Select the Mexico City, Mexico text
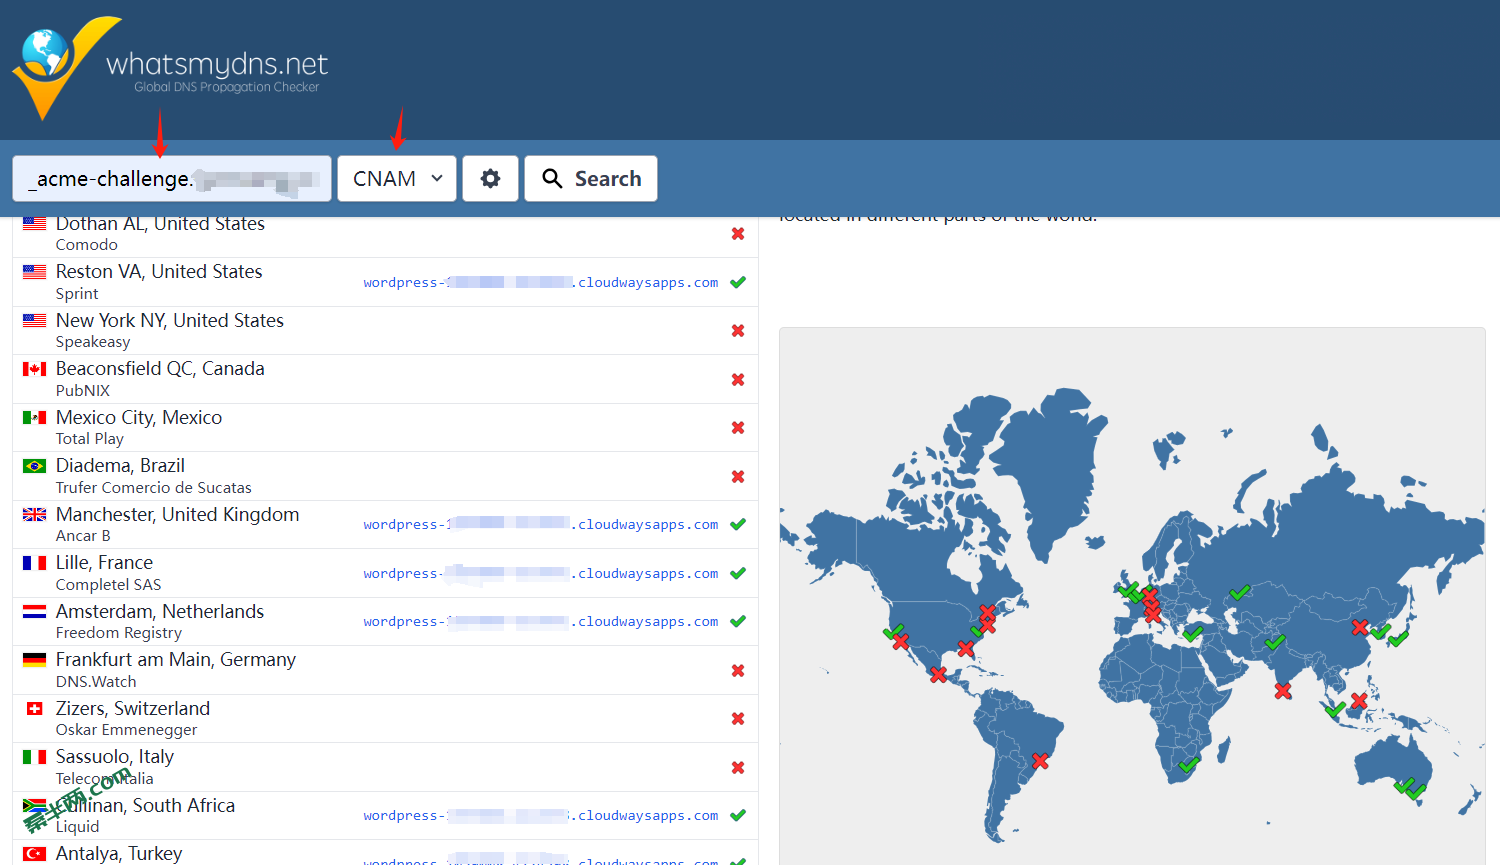This screenshot has height=865, width=1500. click(139, 417)
